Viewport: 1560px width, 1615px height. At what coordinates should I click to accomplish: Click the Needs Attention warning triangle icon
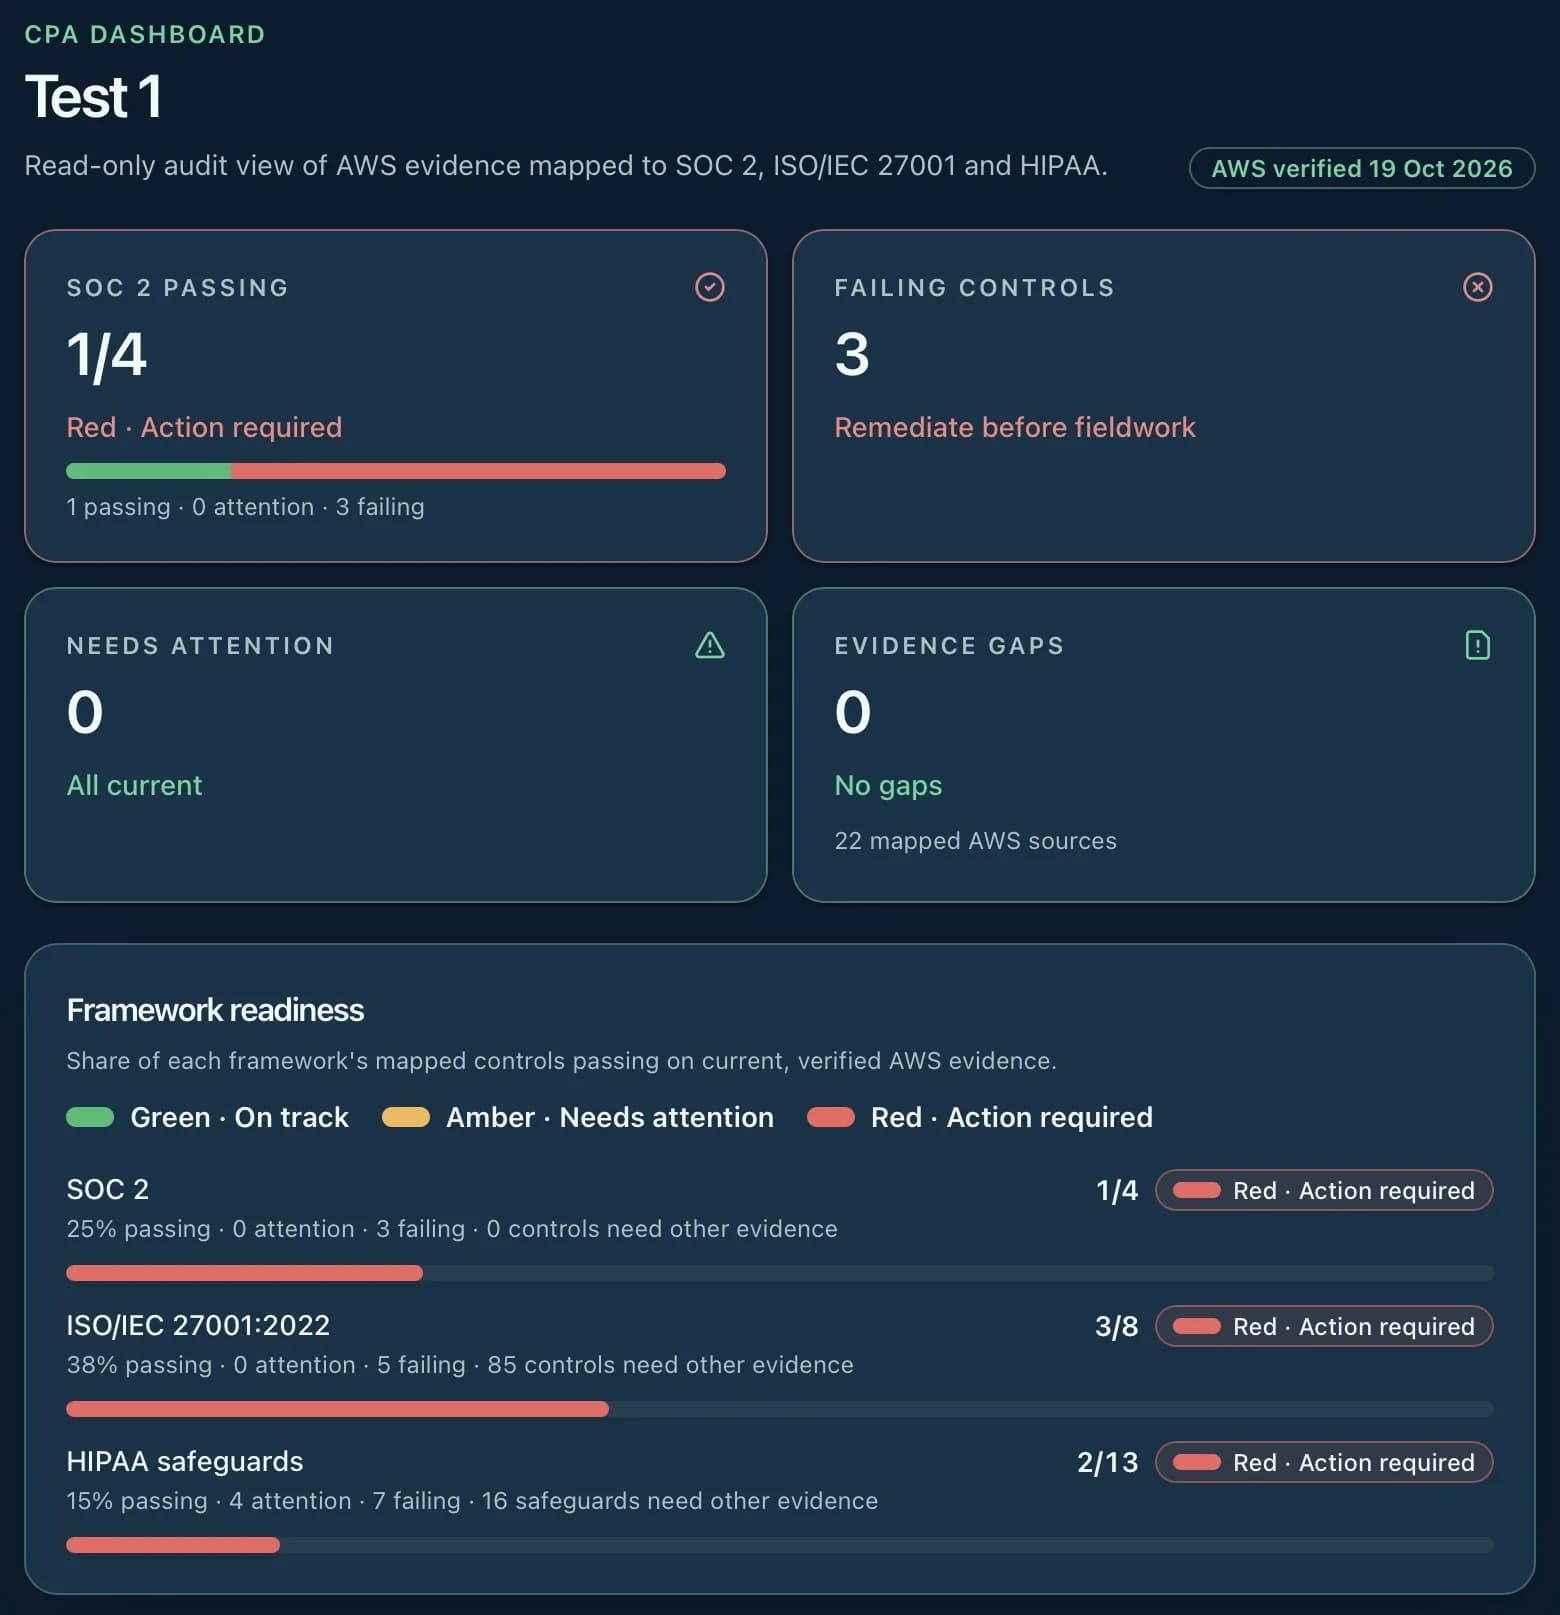[x=710, y=645]
